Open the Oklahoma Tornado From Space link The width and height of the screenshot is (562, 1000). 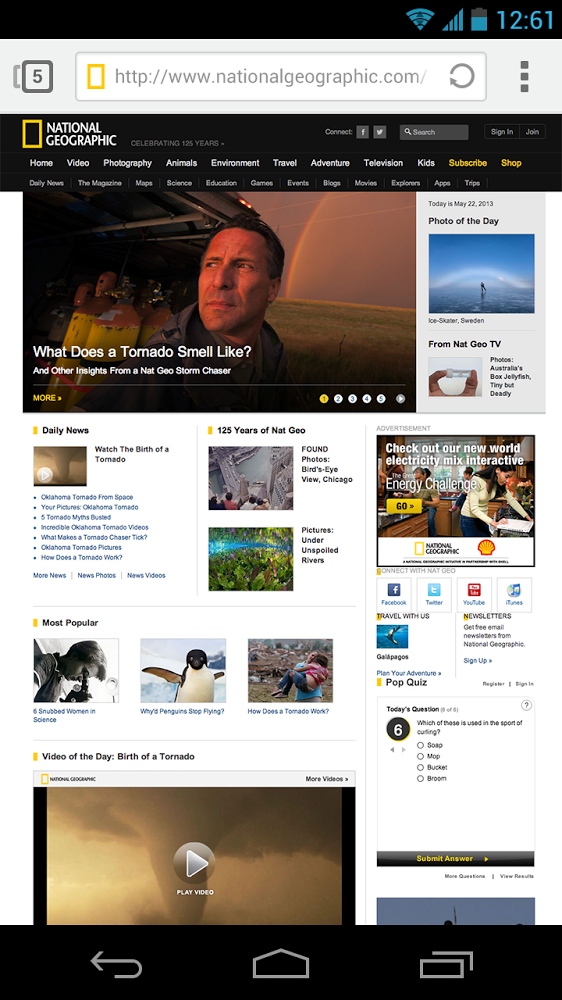coord(87,497)
